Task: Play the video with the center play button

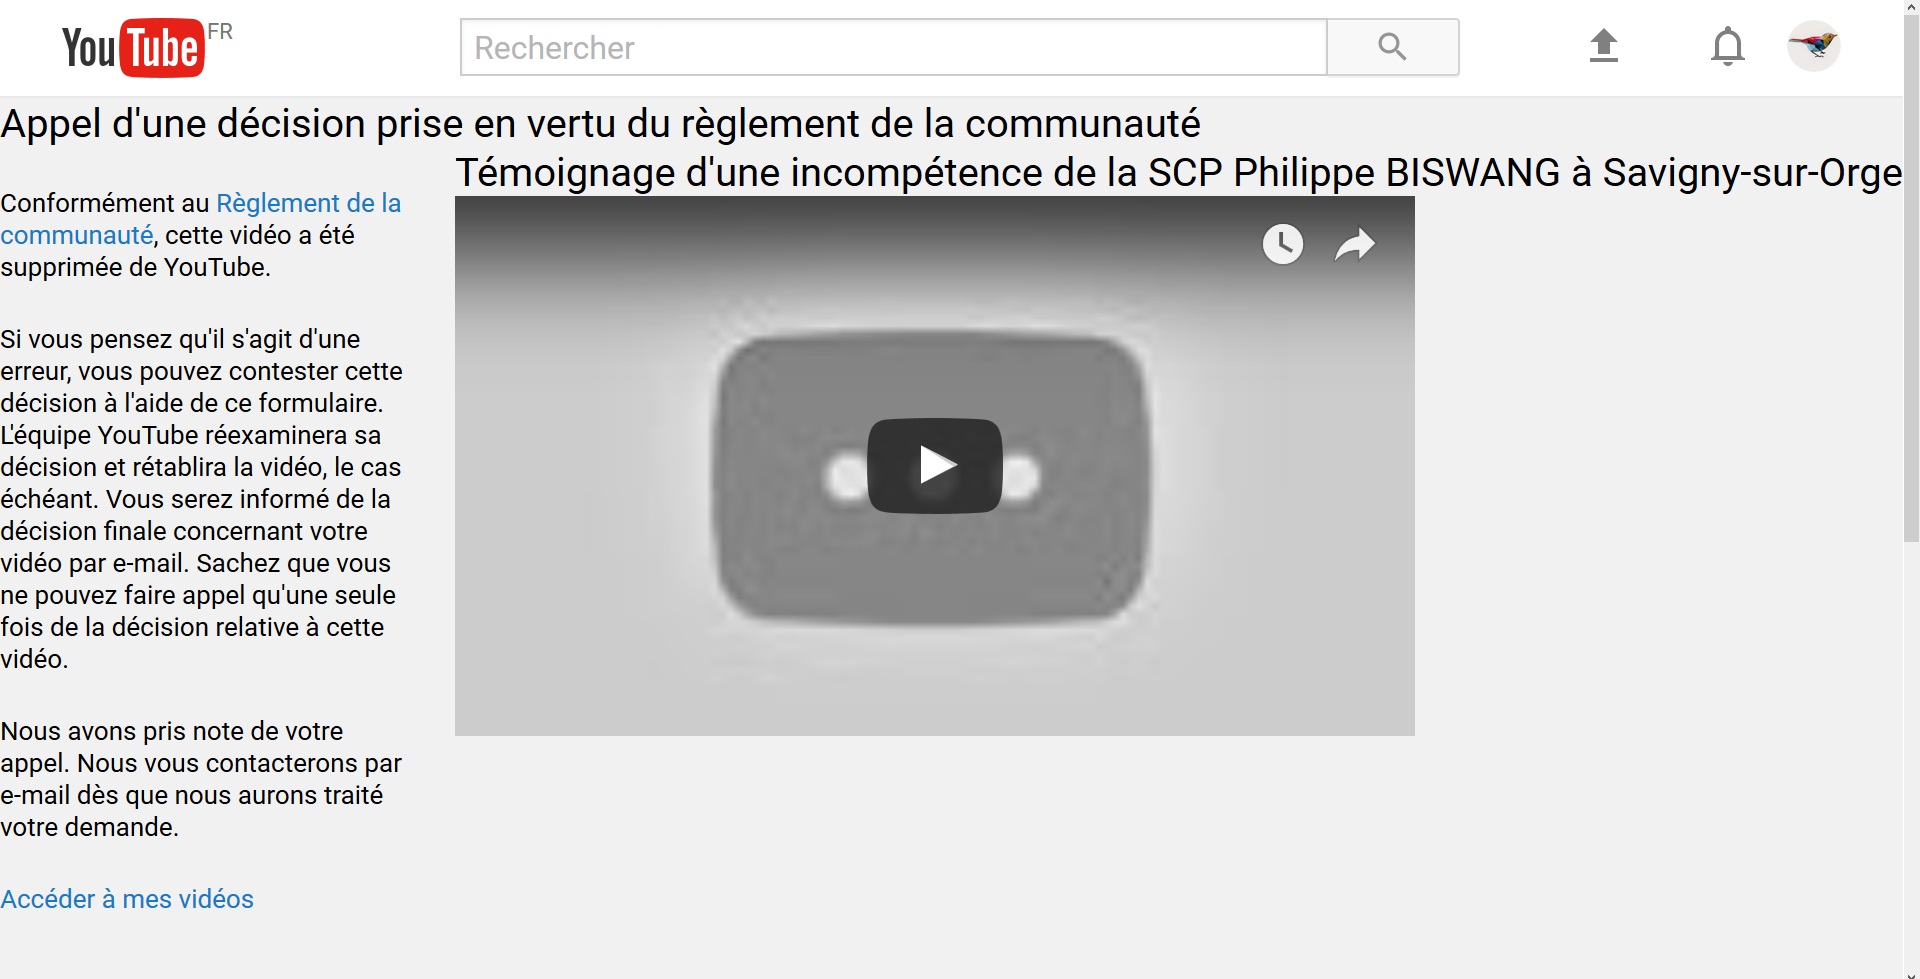Action: tap(935, 466)
